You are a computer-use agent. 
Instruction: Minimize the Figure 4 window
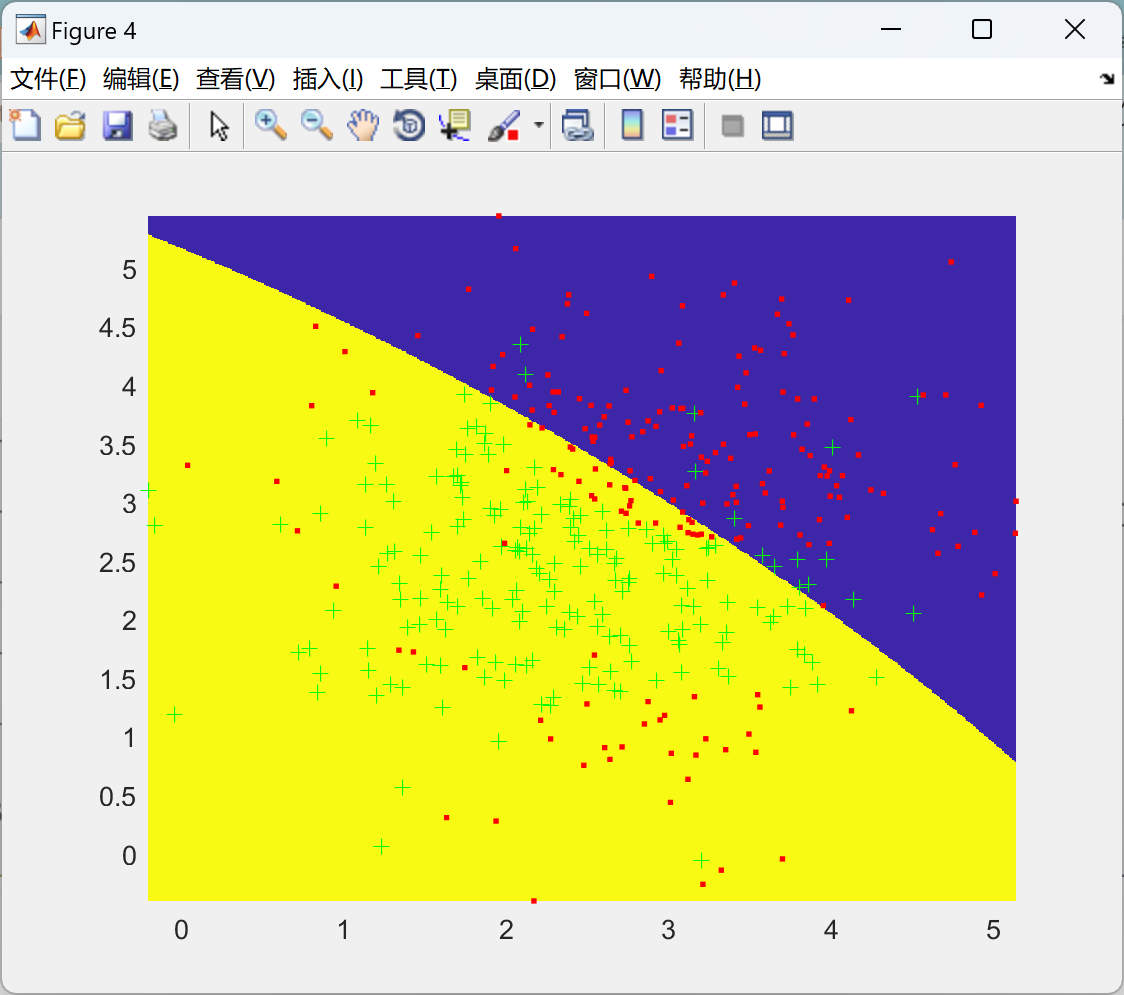890,29
